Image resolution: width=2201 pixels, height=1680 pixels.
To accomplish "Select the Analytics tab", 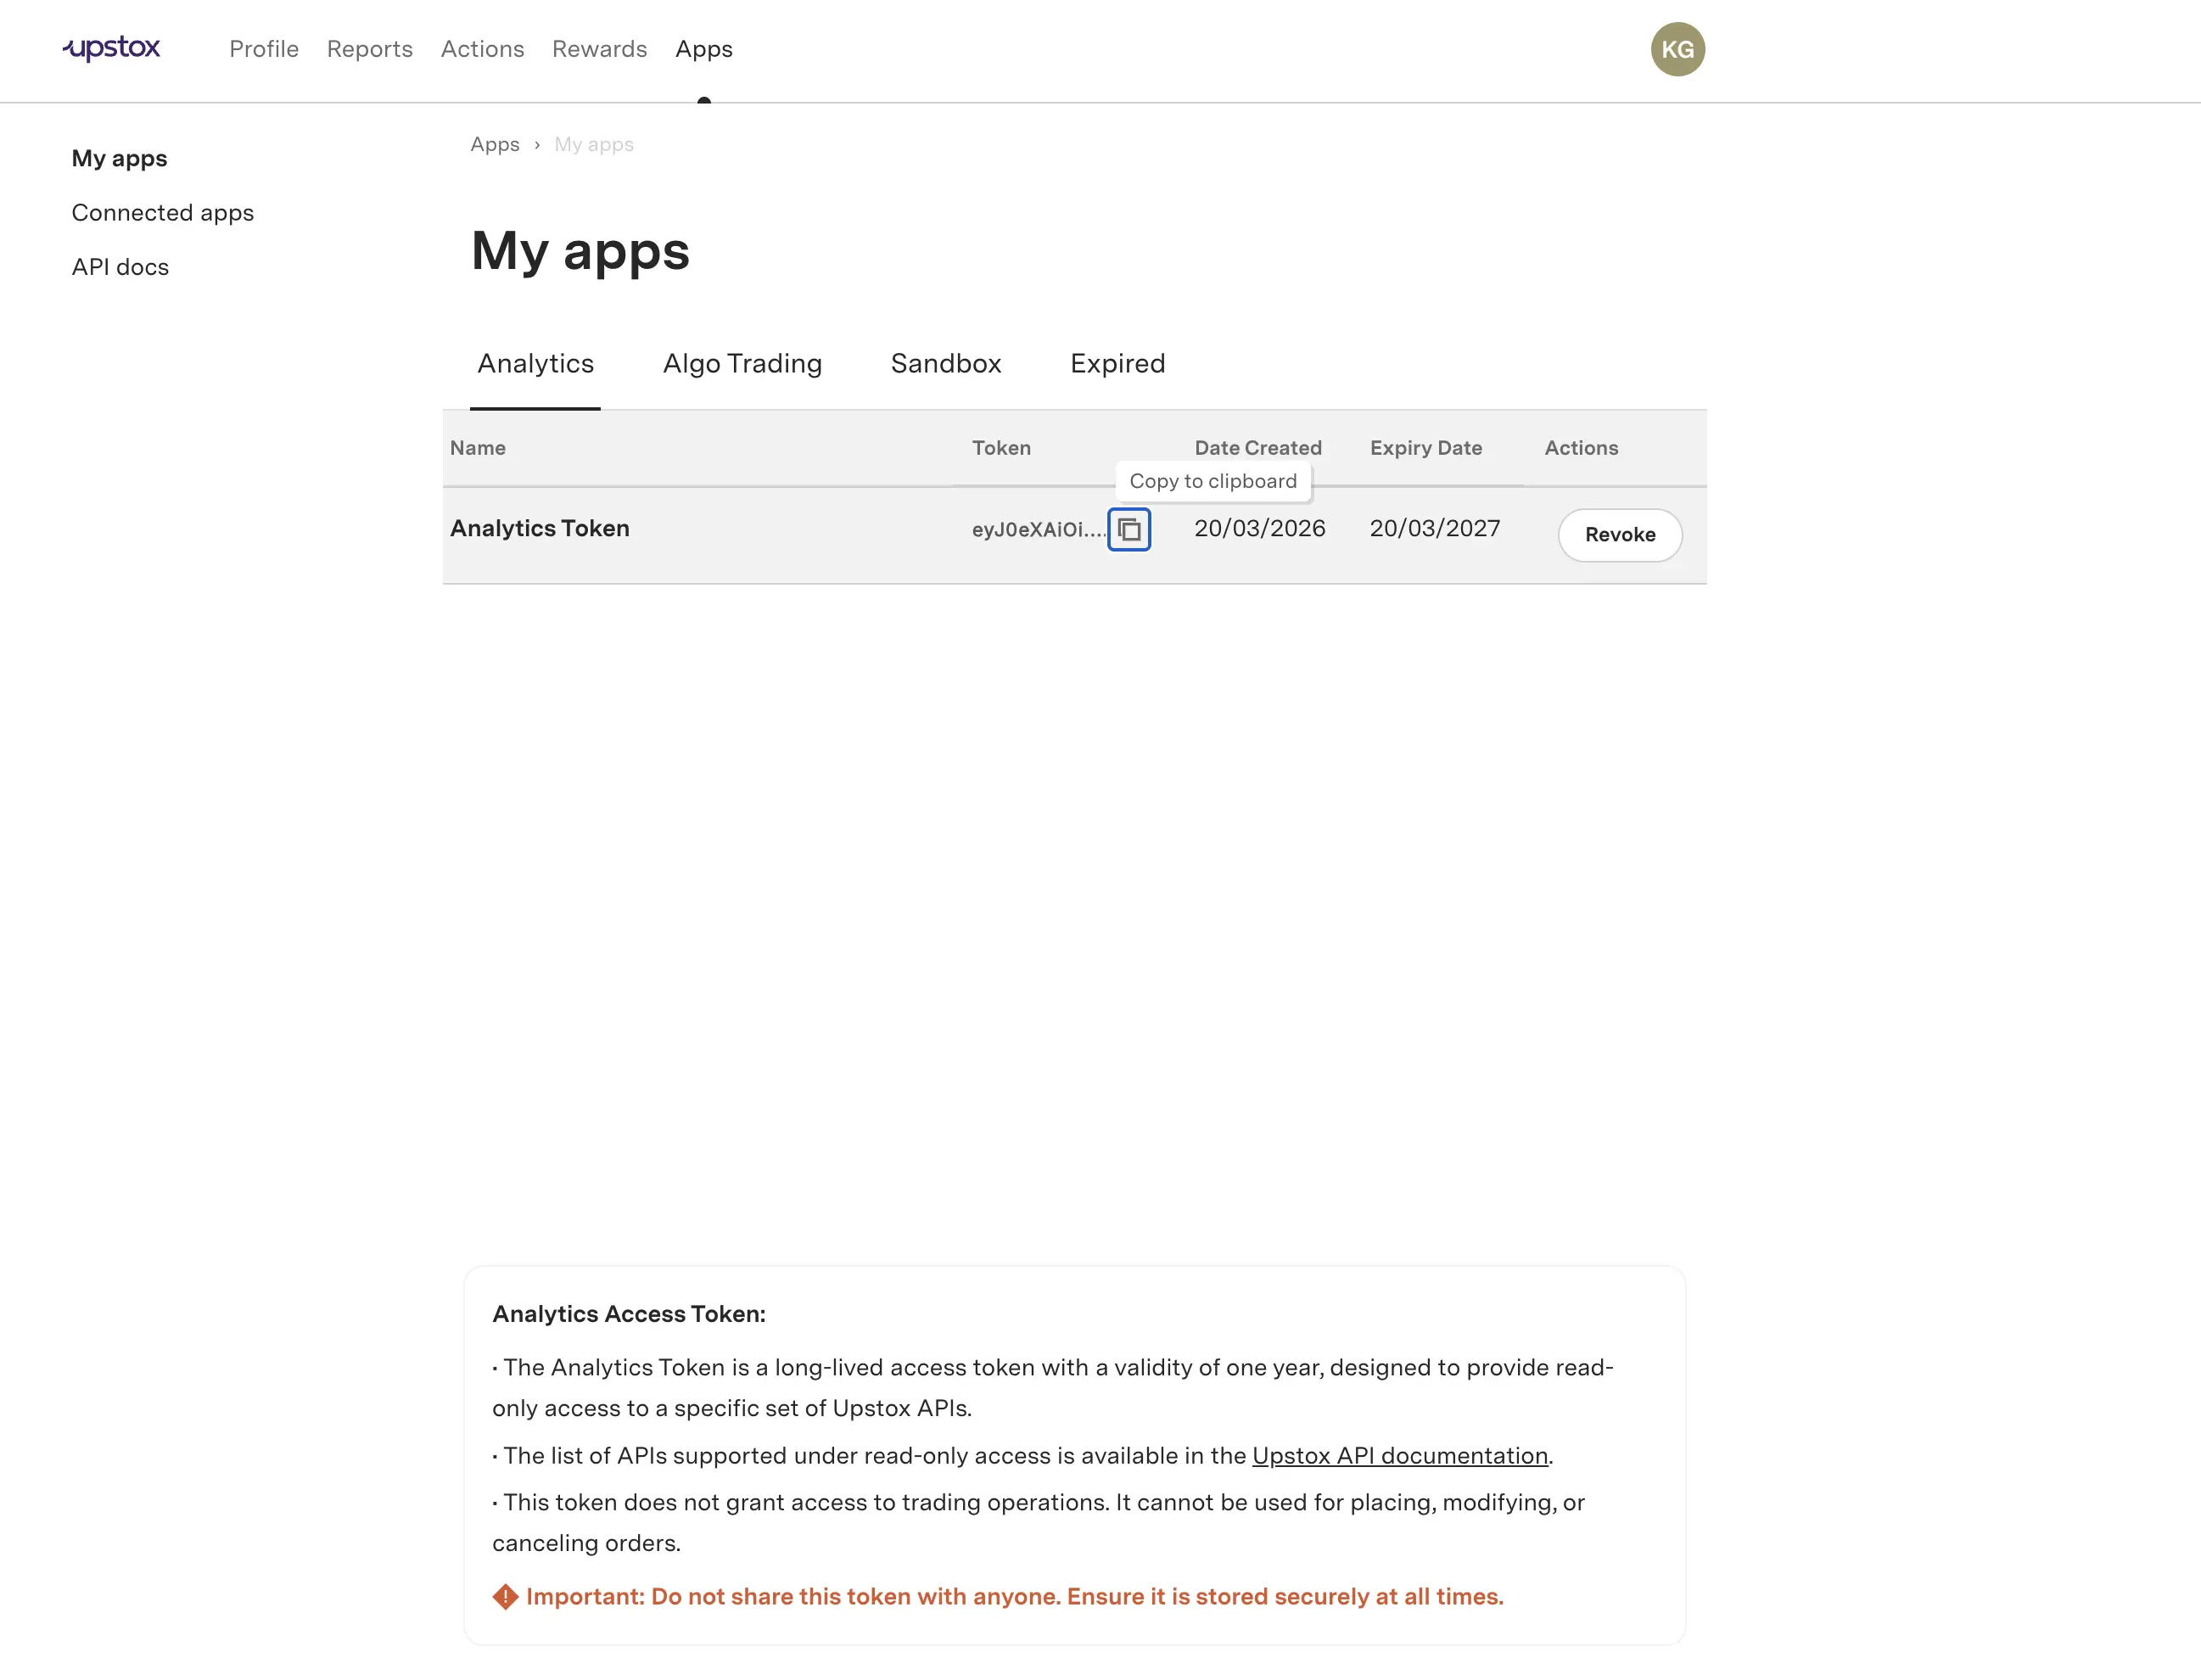I will click(535, 364).
